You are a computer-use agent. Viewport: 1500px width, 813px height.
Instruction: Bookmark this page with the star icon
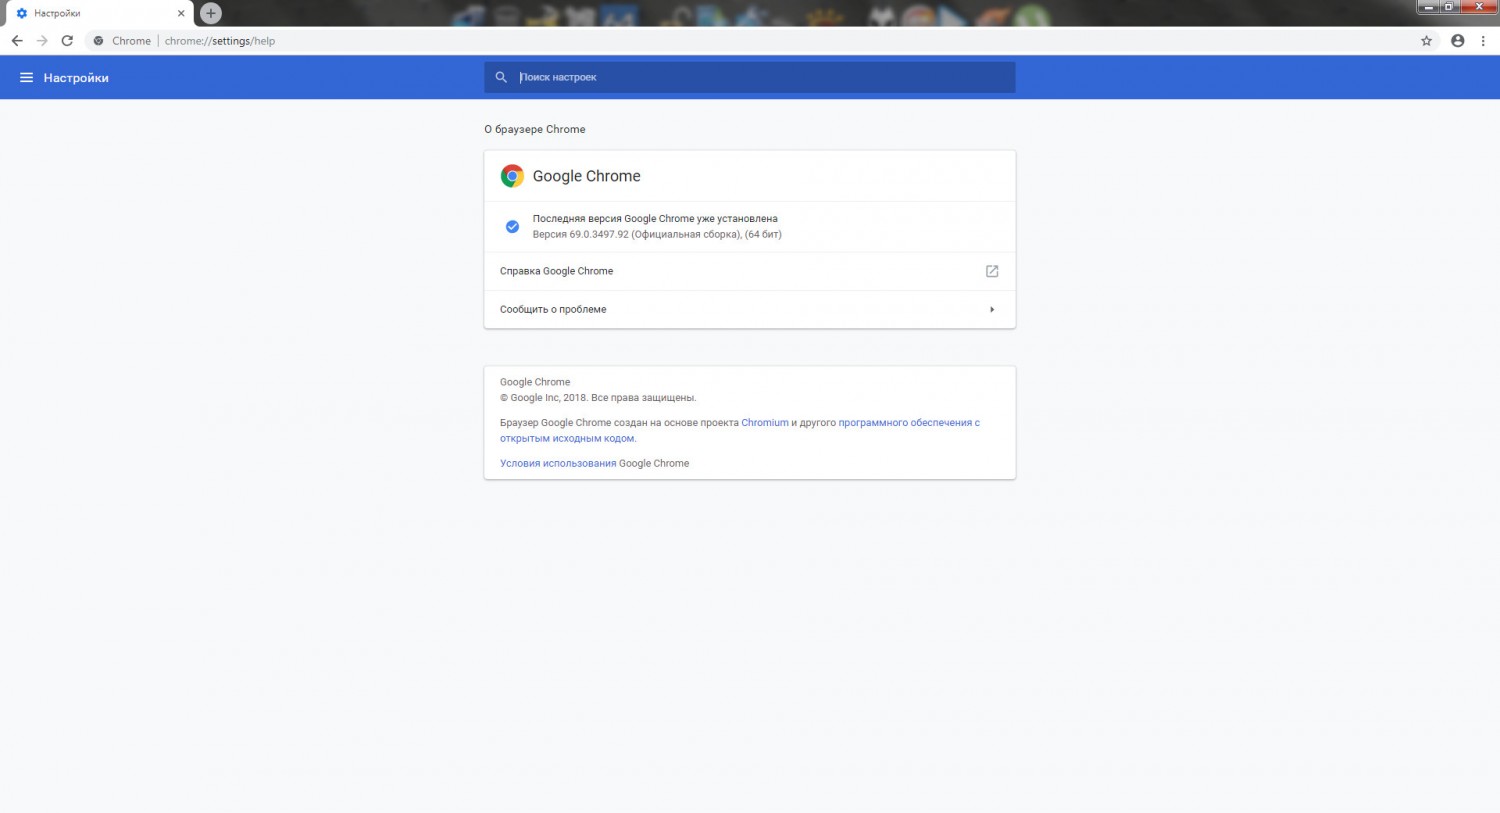tap(1426, 41)
